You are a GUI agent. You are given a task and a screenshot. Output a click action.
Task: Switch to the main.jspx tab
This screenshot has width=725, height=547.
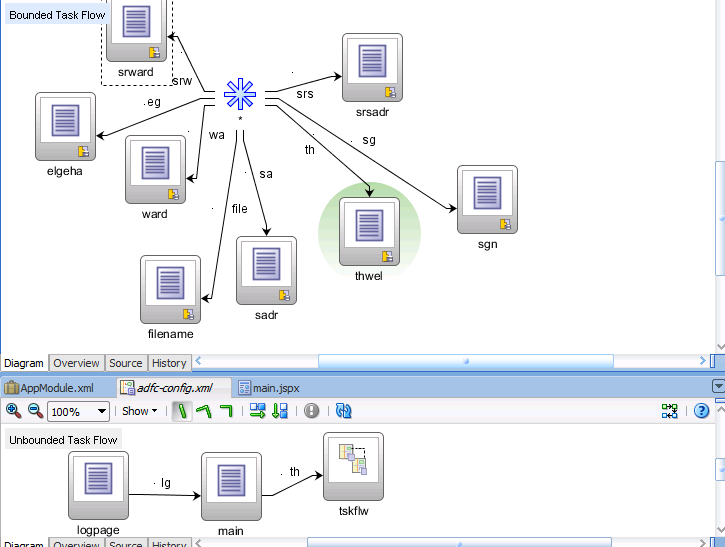(x=268, y=388)
